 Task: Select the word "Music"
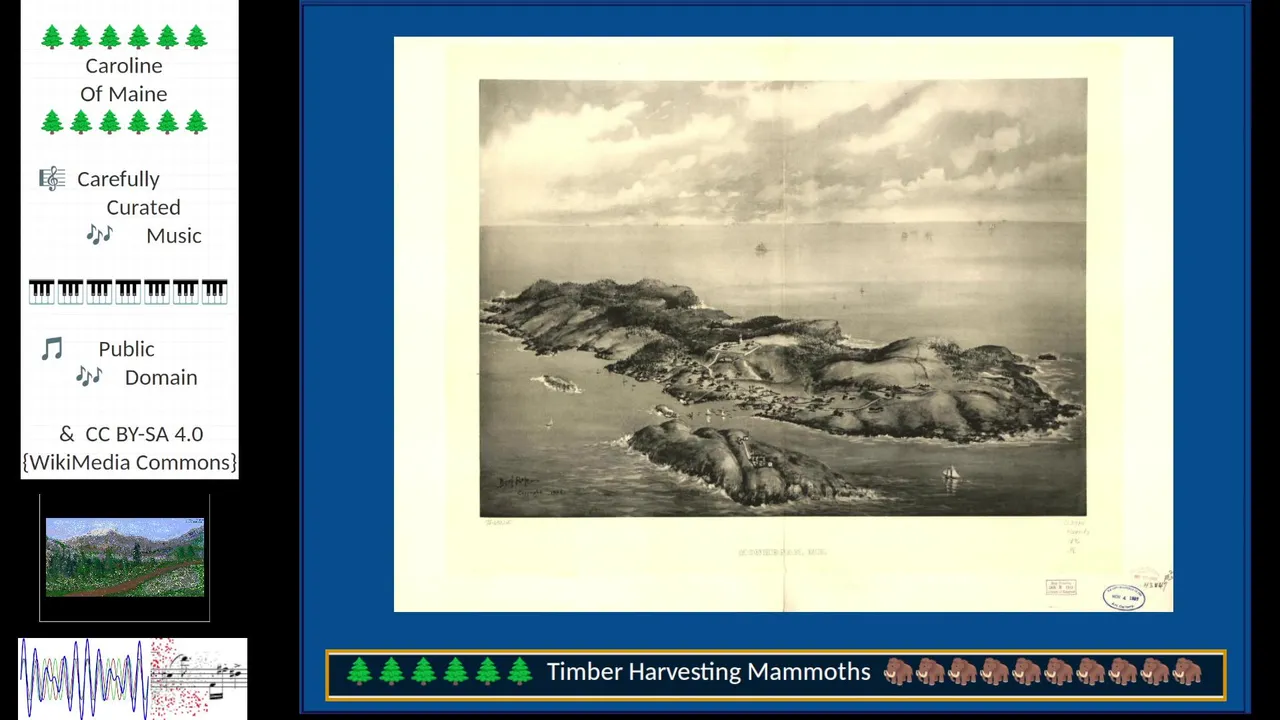point(174,236)
